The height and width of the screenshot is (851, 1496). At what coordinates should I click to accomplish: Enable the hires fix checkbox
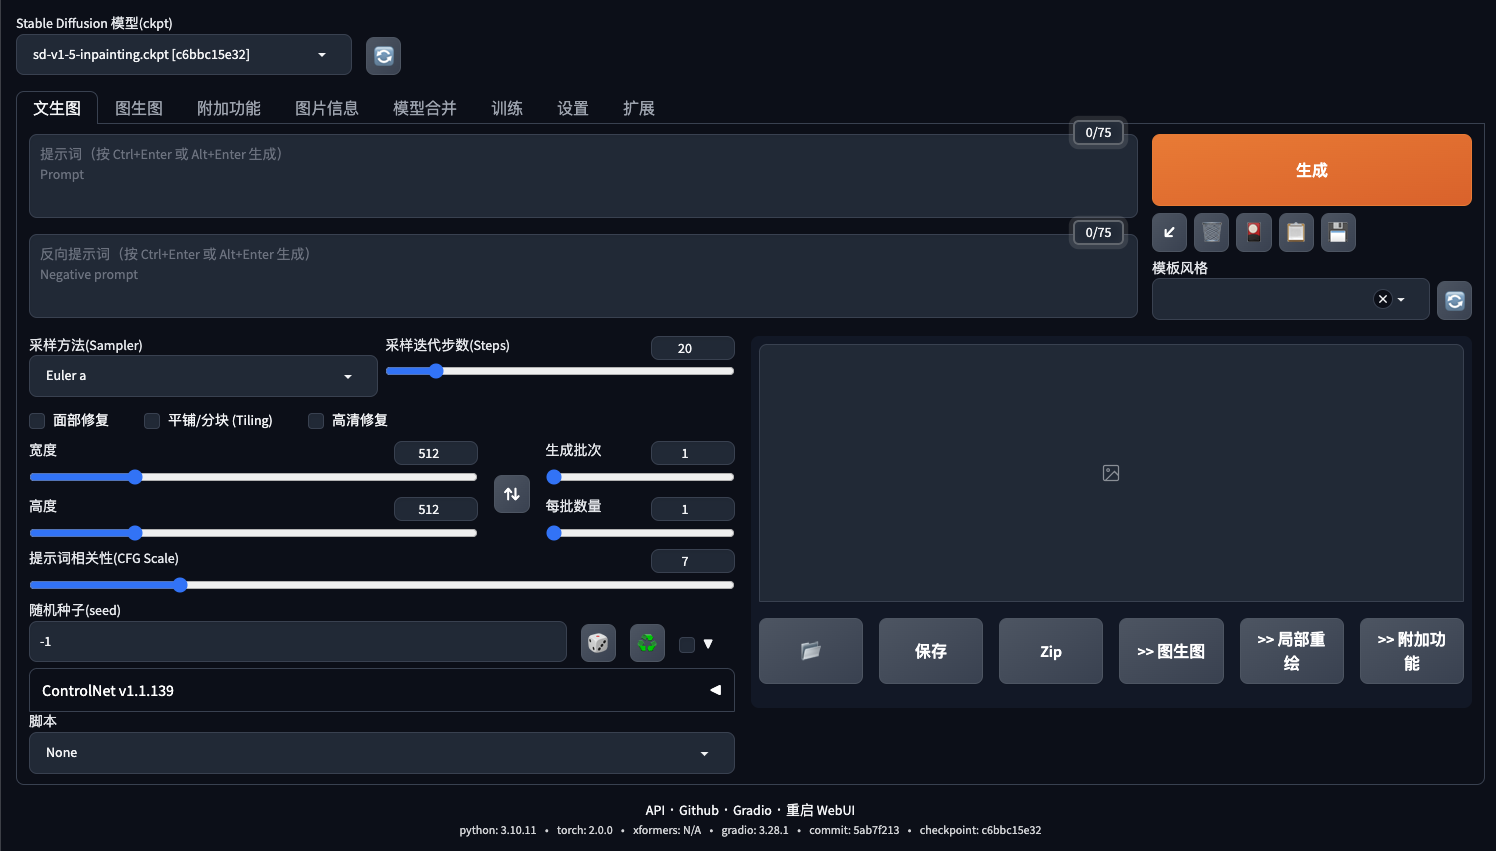(316, 421)
